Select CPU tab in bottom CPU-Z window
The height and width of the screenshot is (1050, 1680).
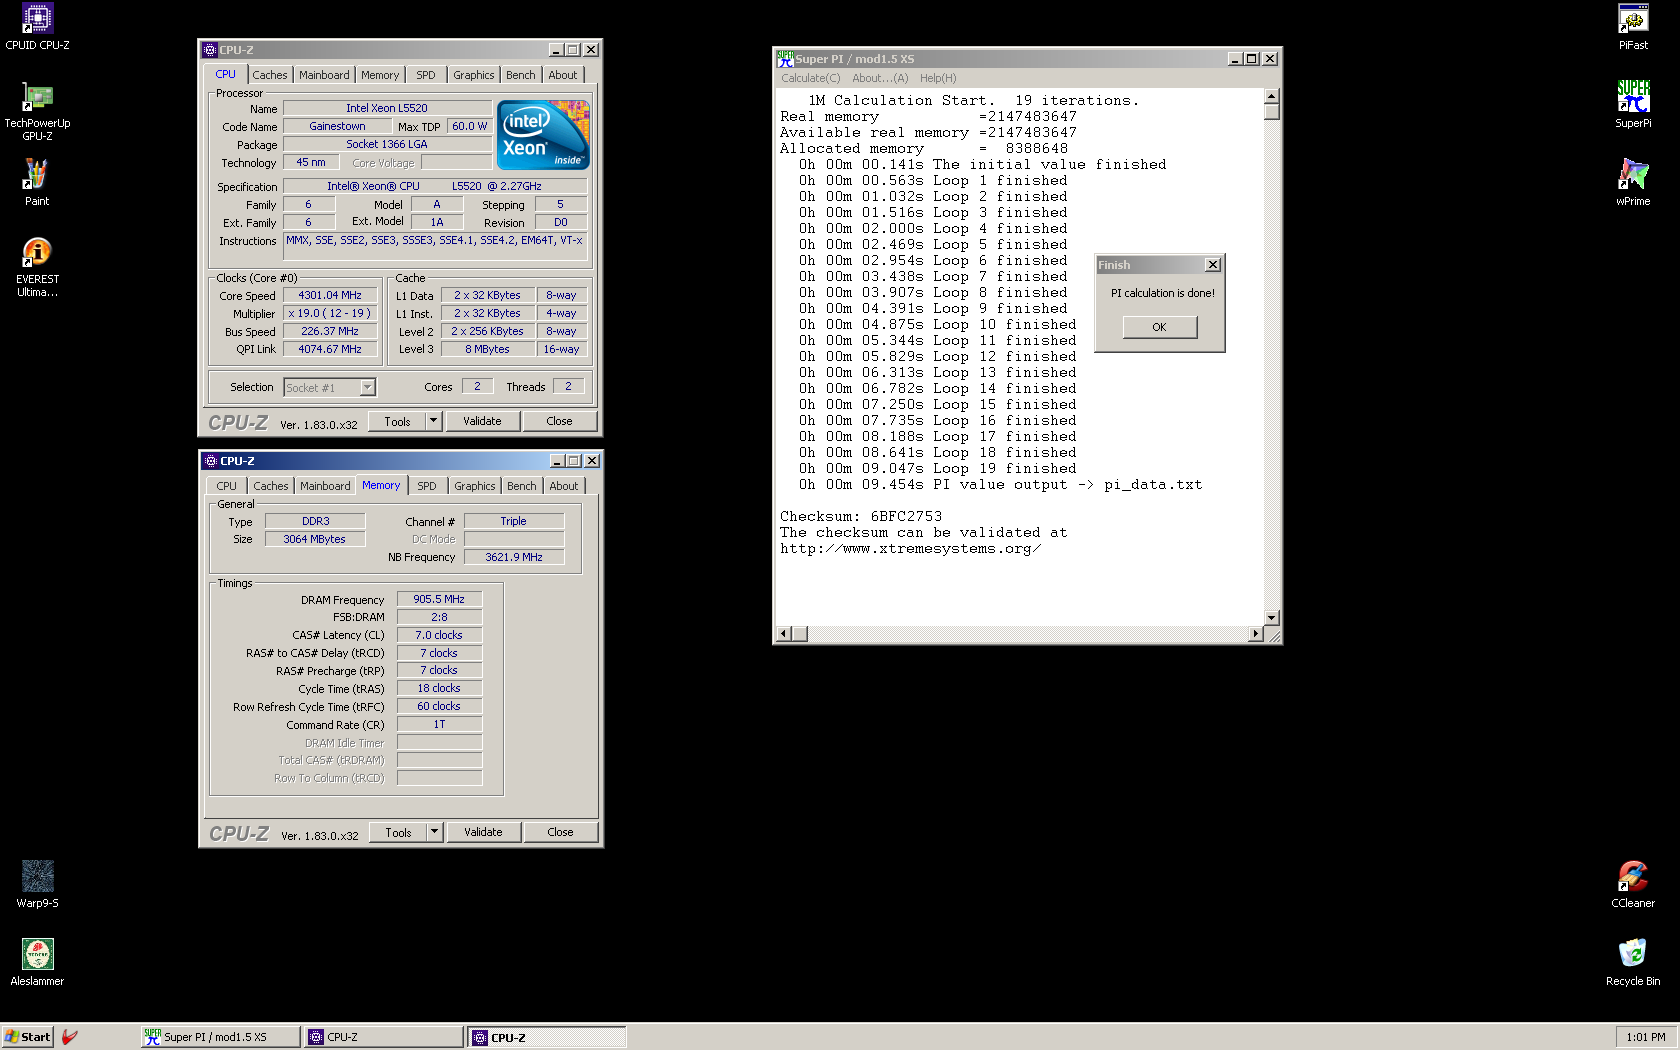[x=227, y=486]
